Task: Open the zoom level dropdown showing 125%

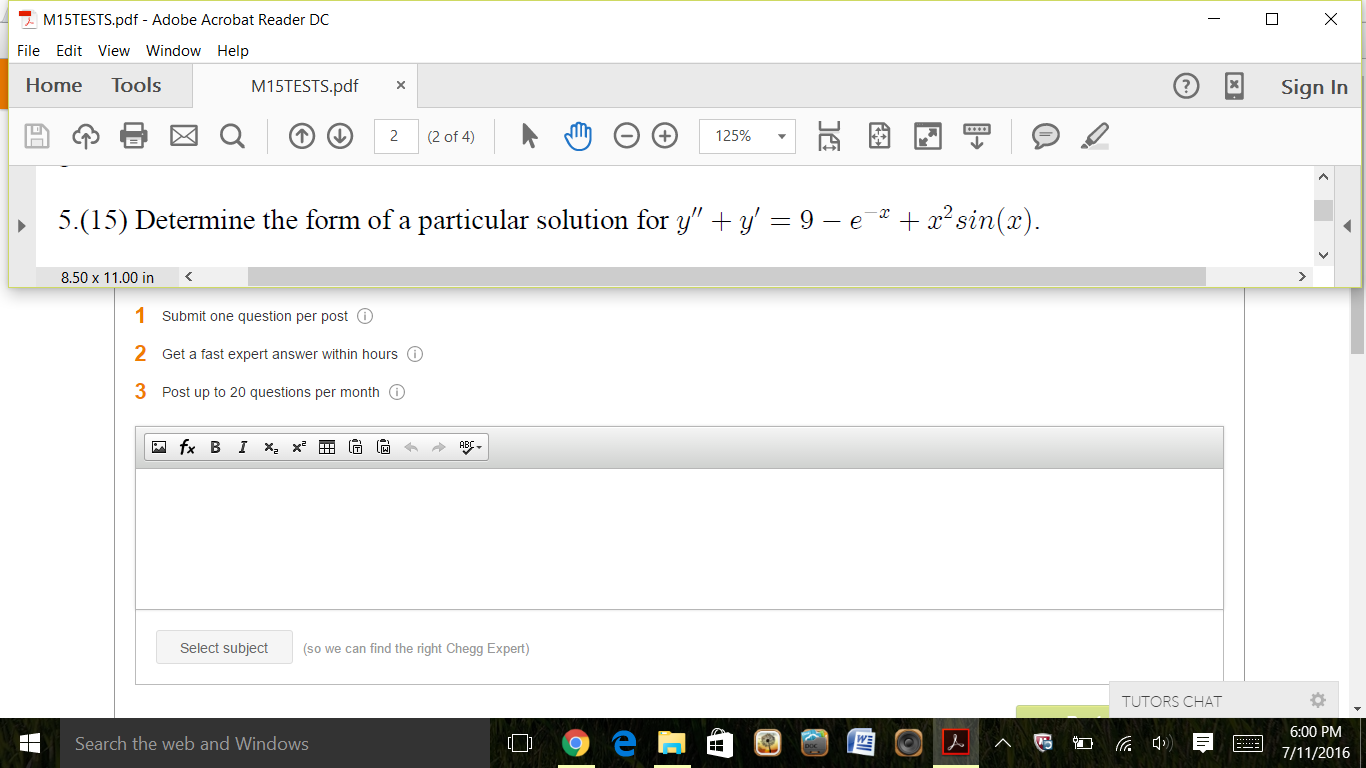Action: click(746, 136)
